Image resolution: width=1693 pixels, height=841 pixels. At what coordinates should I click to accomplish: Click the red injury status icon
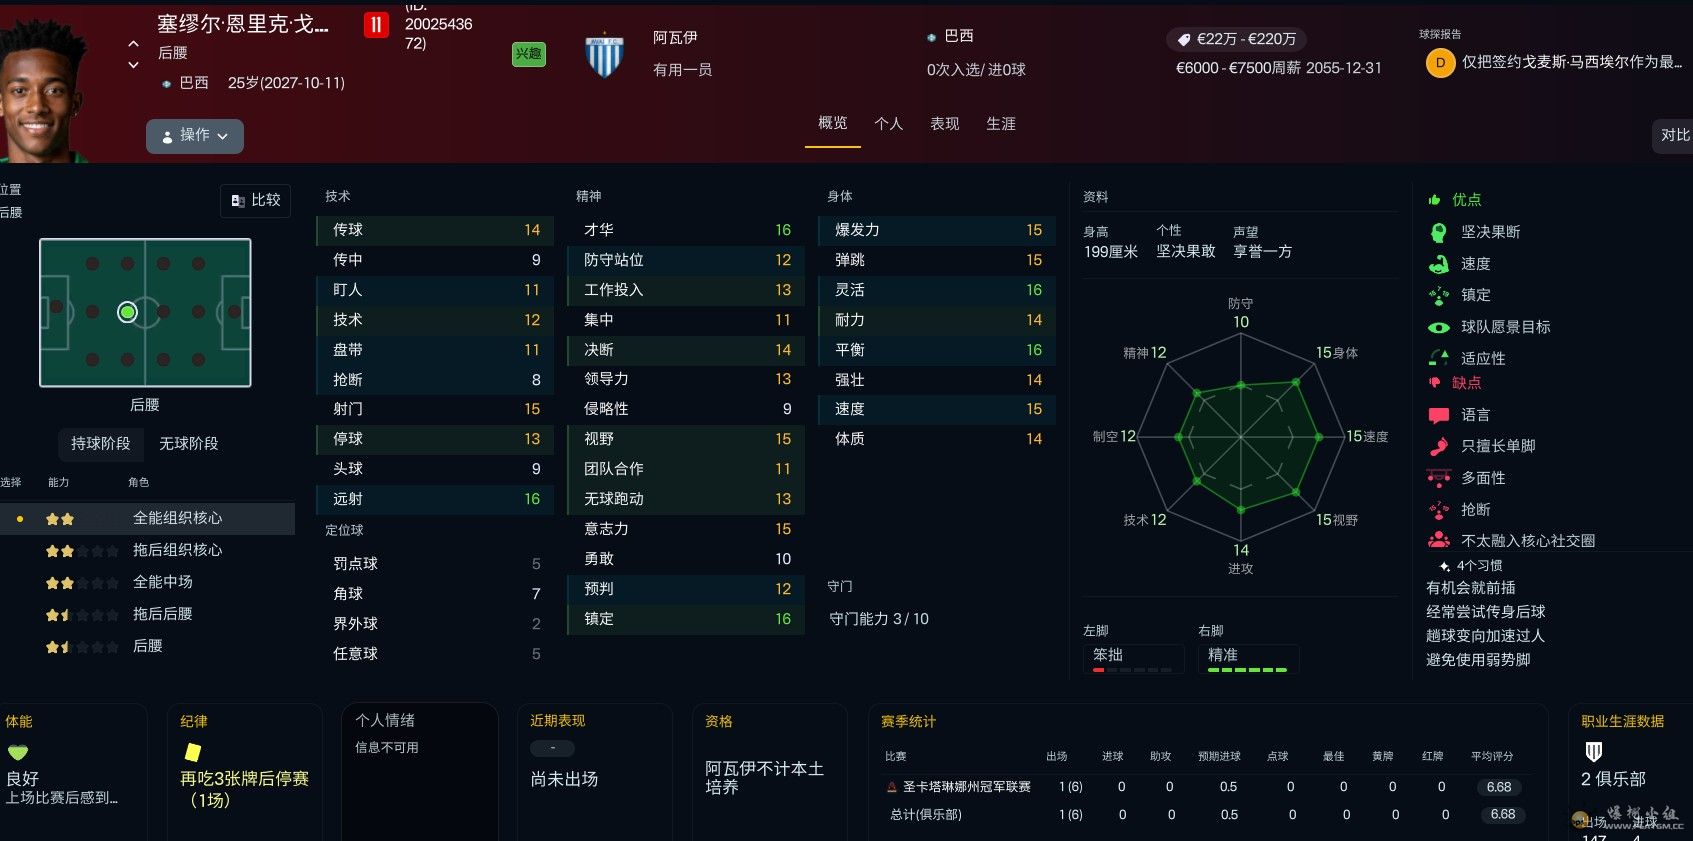pyautogui.click(x=376, y=25)
